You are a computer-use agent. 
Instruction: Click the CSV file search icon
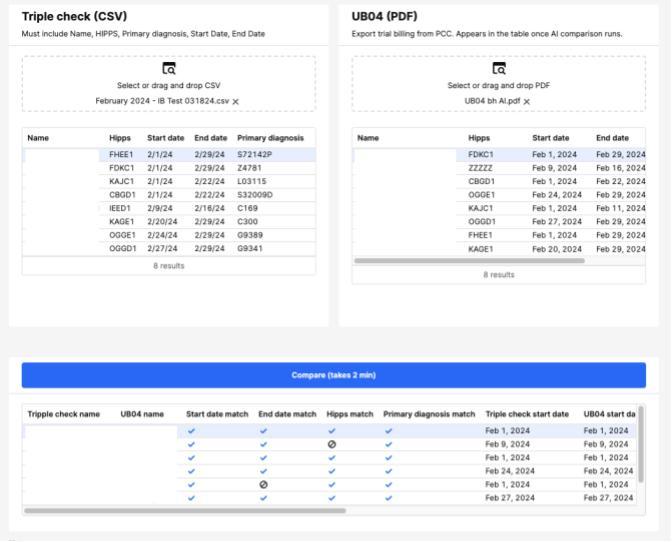tap(169, 69)
